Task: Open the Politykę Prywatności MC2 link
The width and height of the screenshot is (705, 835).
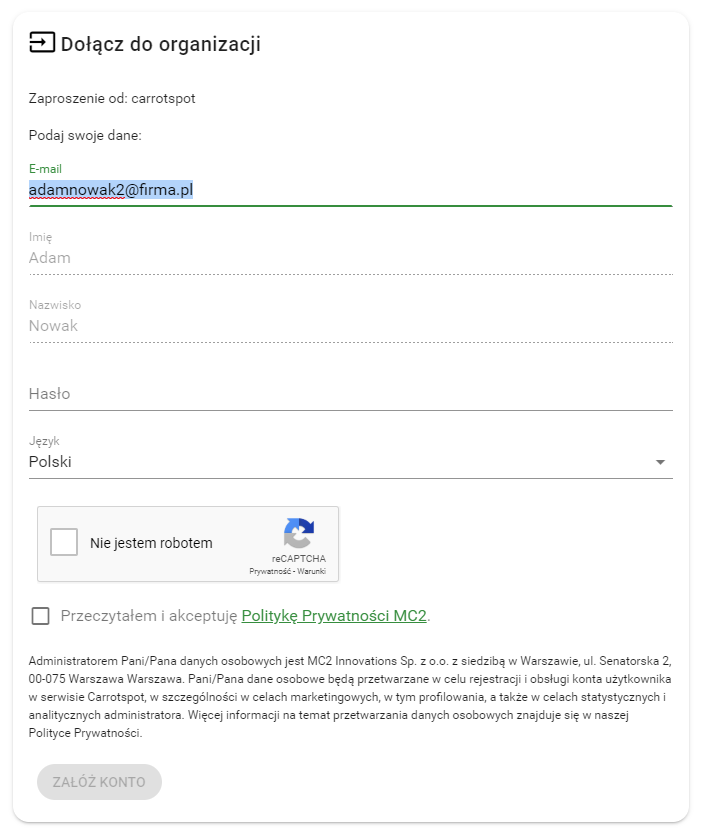Action: (334, 616)
